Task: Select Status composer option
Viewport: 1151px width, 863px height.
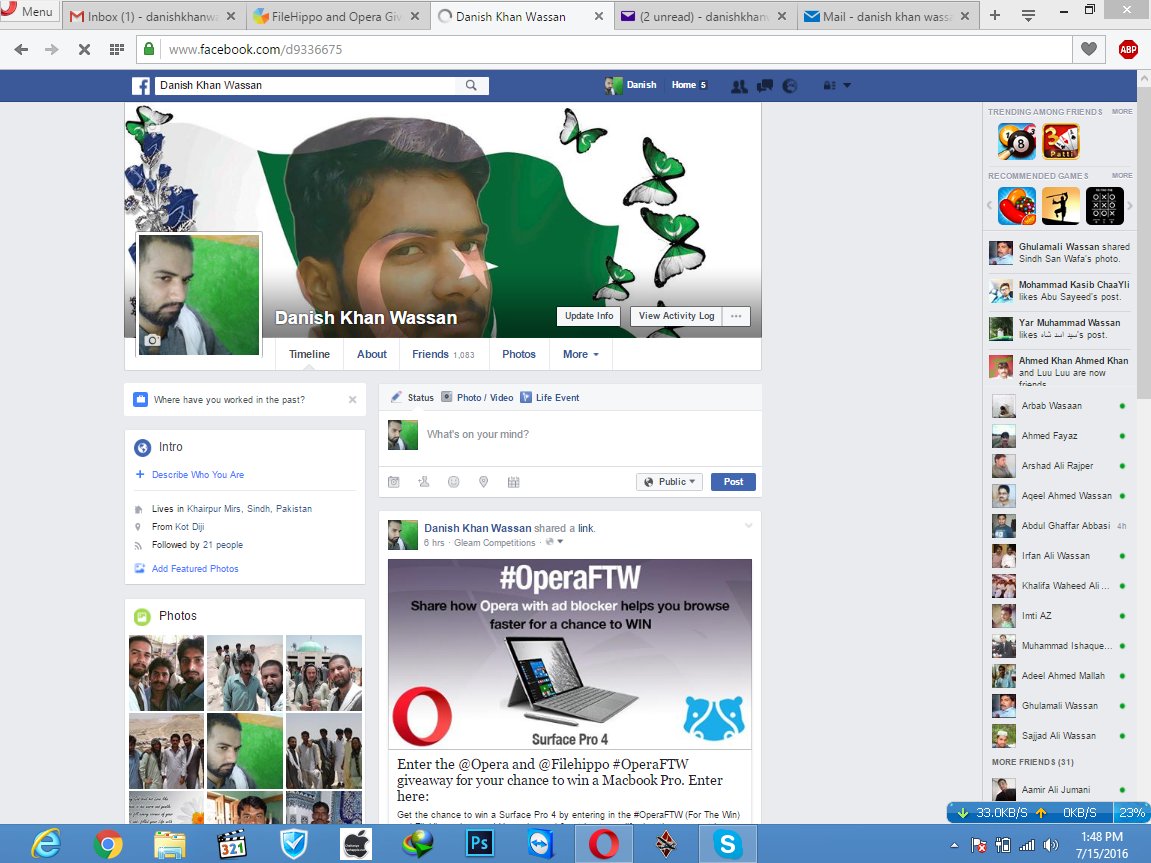Action: pos(413,398)
